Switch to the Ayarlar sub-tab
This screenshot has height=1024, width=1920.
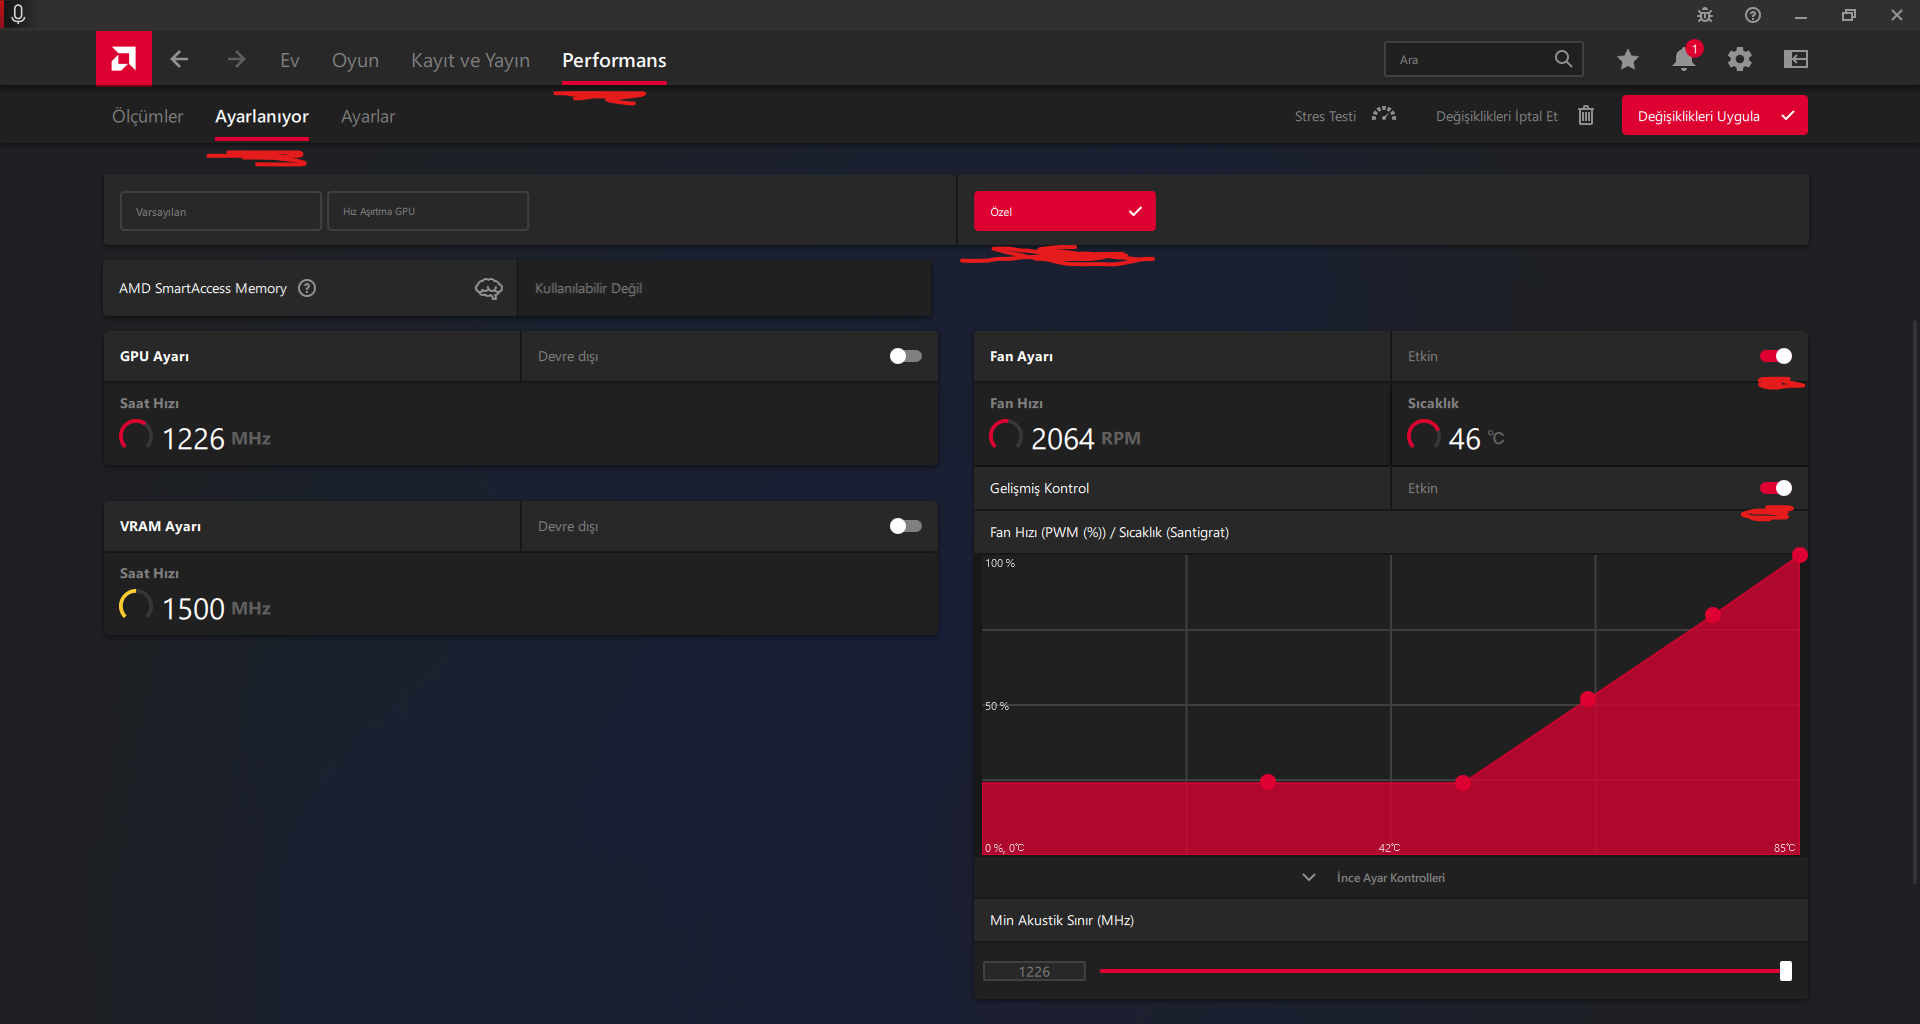(368, 116)
